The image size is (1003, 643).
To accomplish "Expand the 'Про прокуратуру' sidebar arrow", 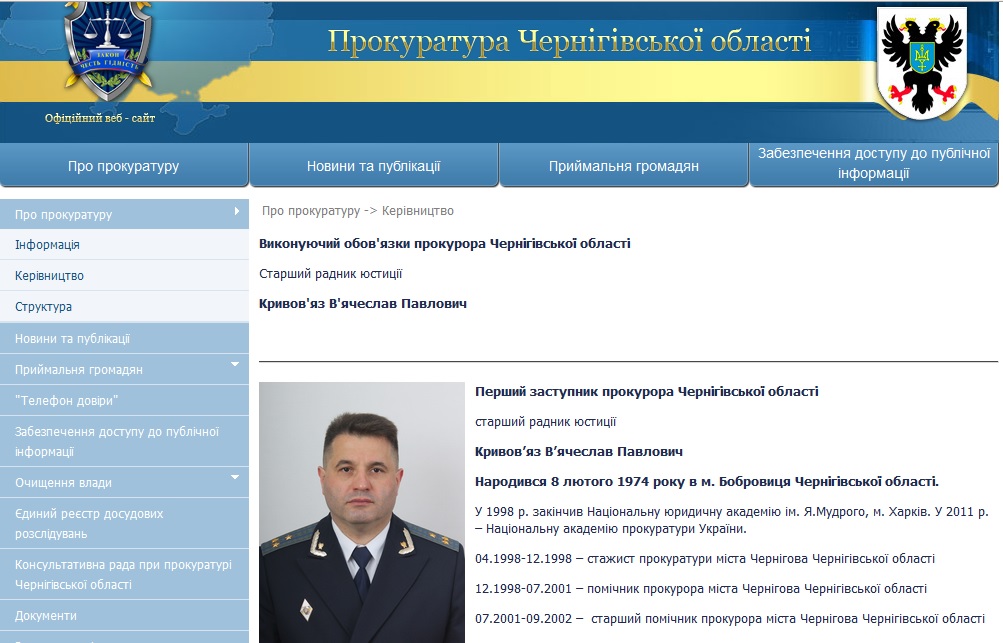I will click(237, 211).
